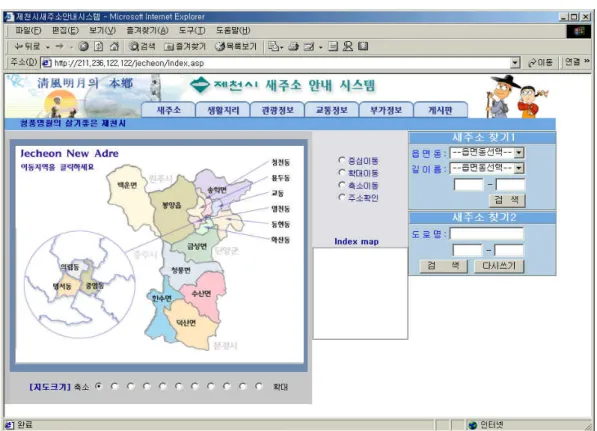Click the Messenger person toolbar icon

pyautogui.click(x=348, y=46)
